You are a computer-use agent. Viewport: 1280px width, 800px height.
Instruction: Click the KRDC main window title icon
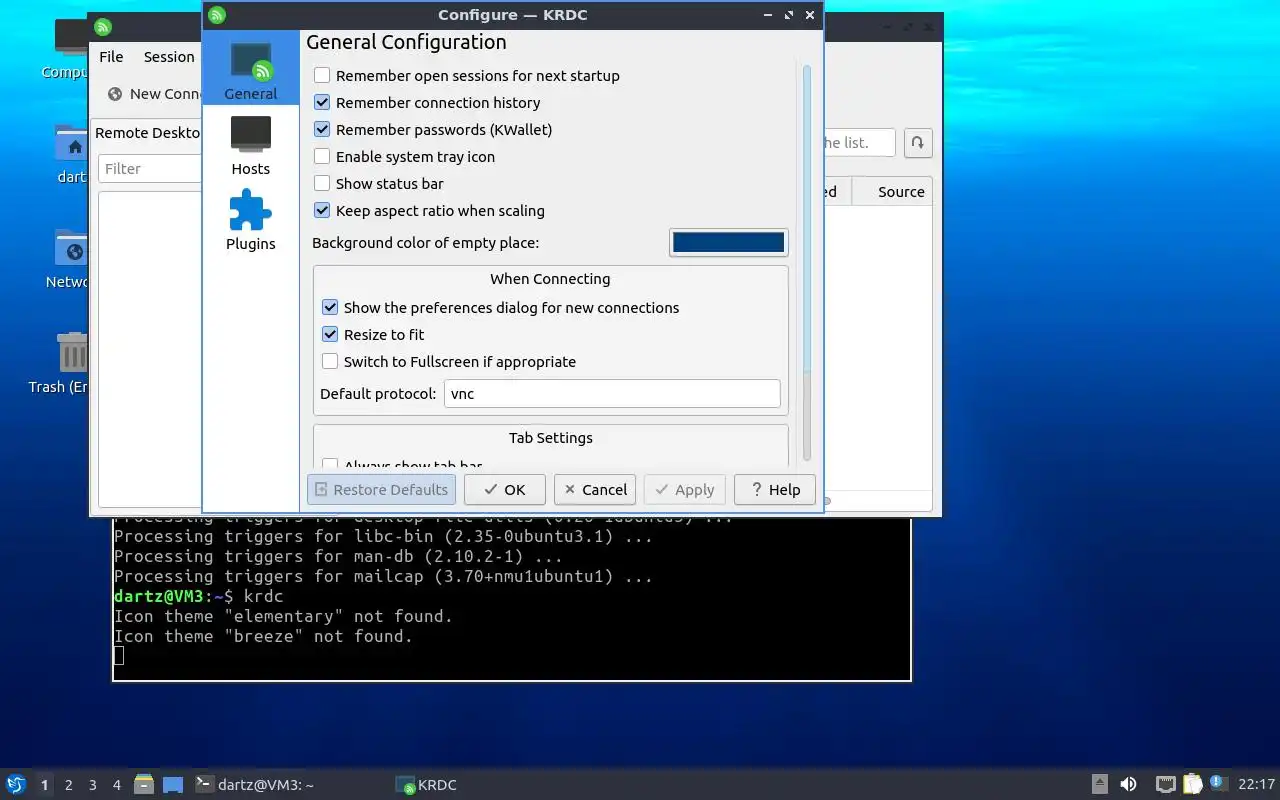[103, 27]
